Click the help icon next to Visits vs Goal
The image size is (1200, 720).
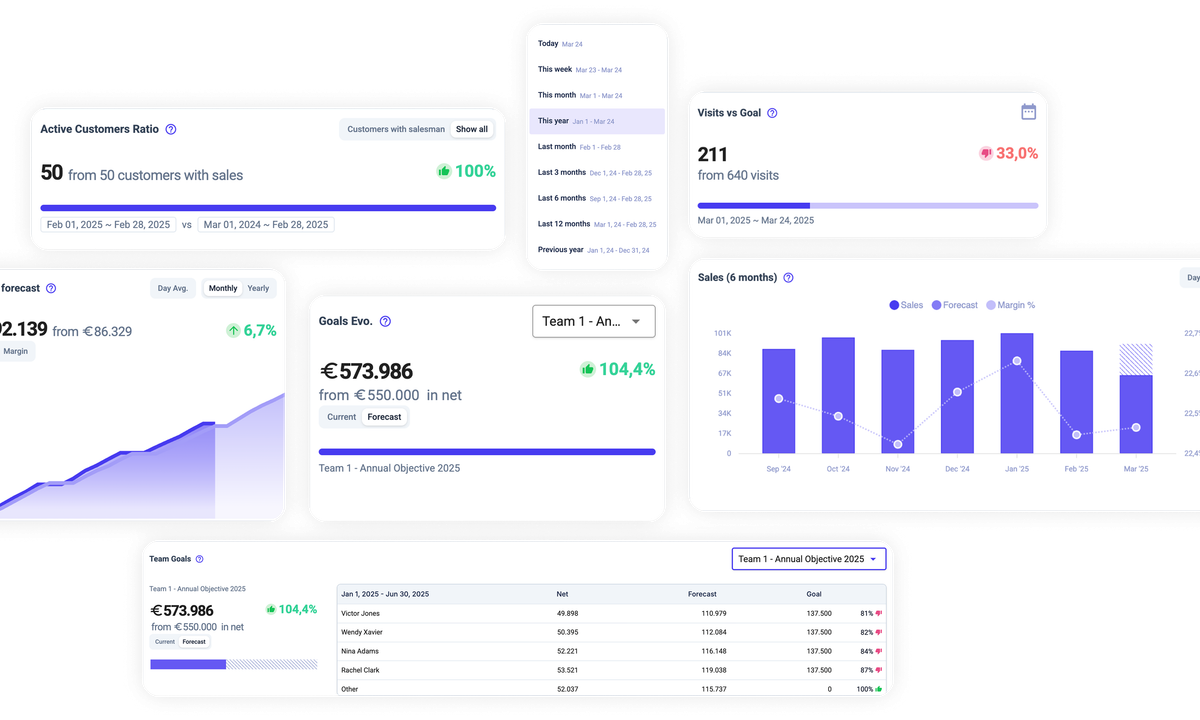point(770,113)
